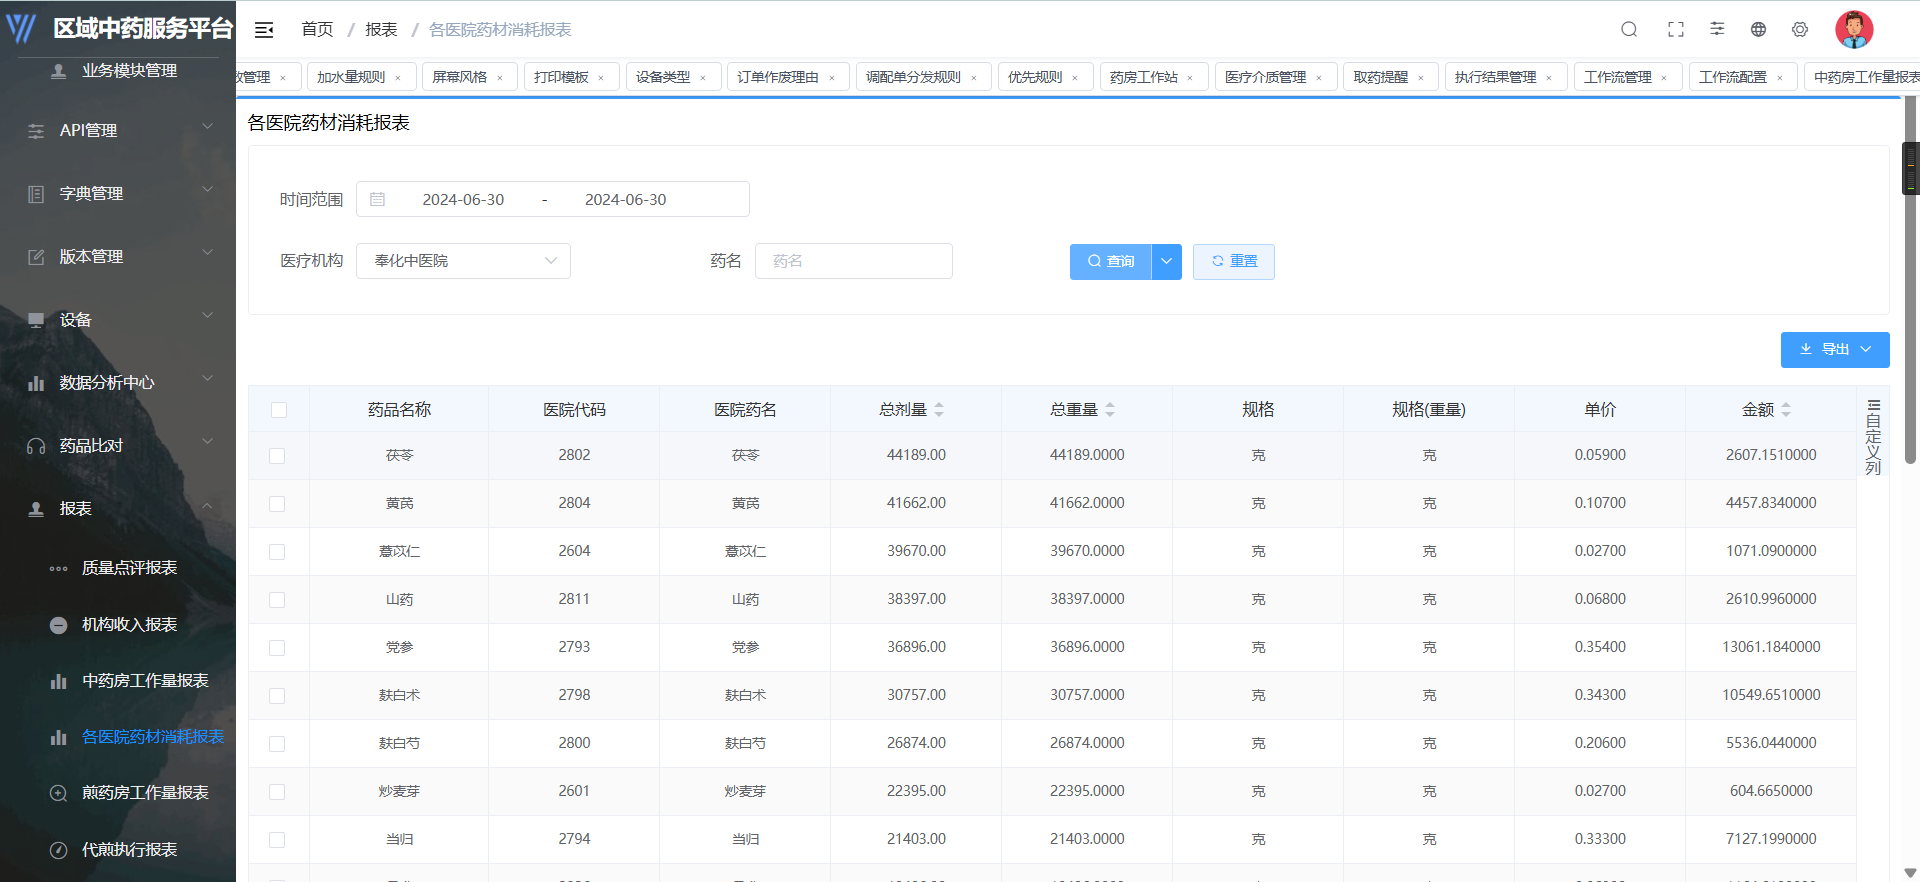The height and width of the screenshot is (882, 1920).
Task: Close the 打印模板 tab
Action: coord(601,78)
